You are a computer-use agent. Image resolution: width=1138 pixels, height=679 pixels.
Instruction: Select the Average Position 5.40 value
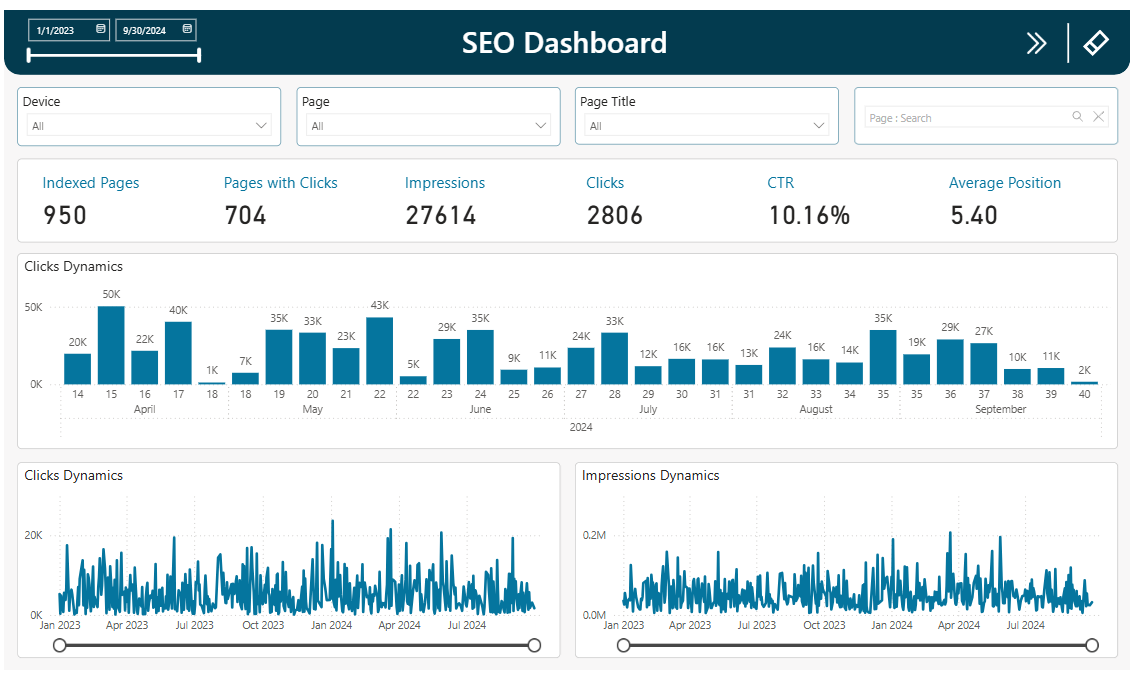pyautogui.click(x=974, y=215)
